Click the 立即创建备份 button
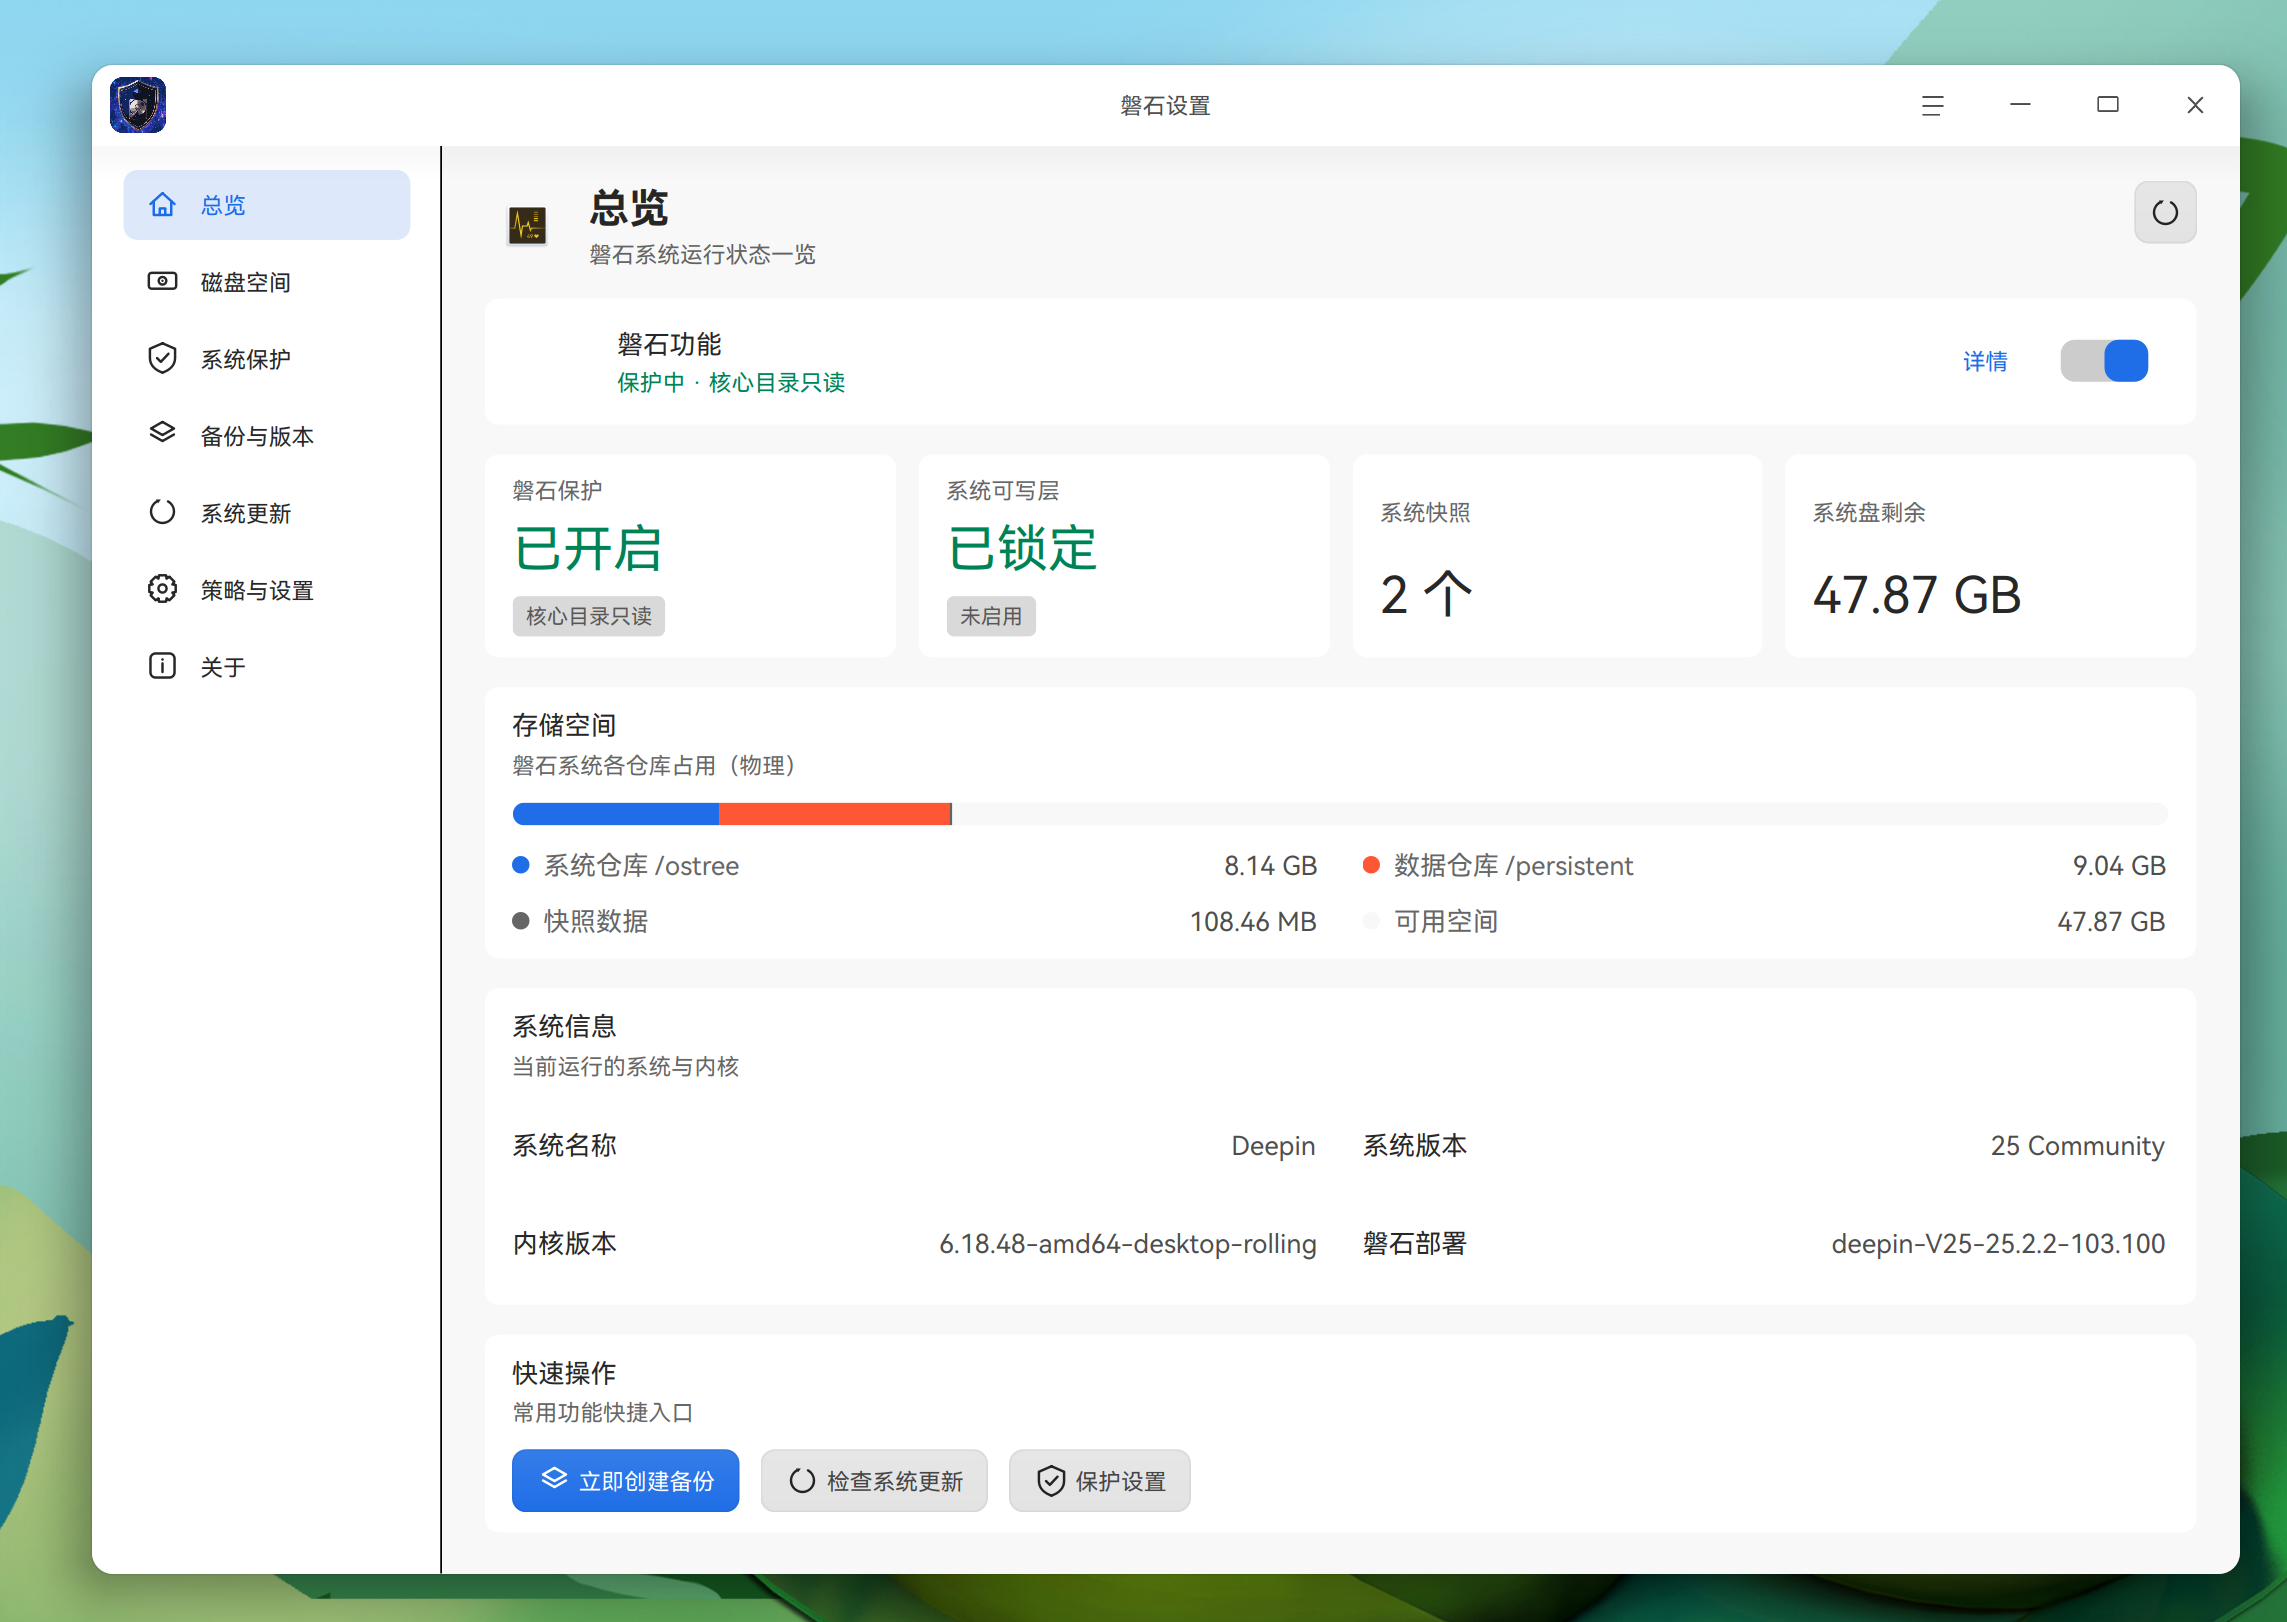Image resolution: width=2287 pixels, height=1622 pixels. click(626, 1480)
